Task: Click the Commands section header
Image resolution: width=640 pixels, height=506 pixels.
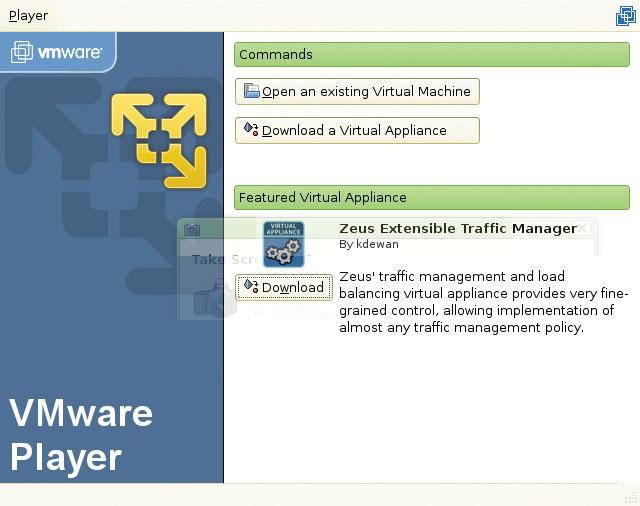Action: 432,54
